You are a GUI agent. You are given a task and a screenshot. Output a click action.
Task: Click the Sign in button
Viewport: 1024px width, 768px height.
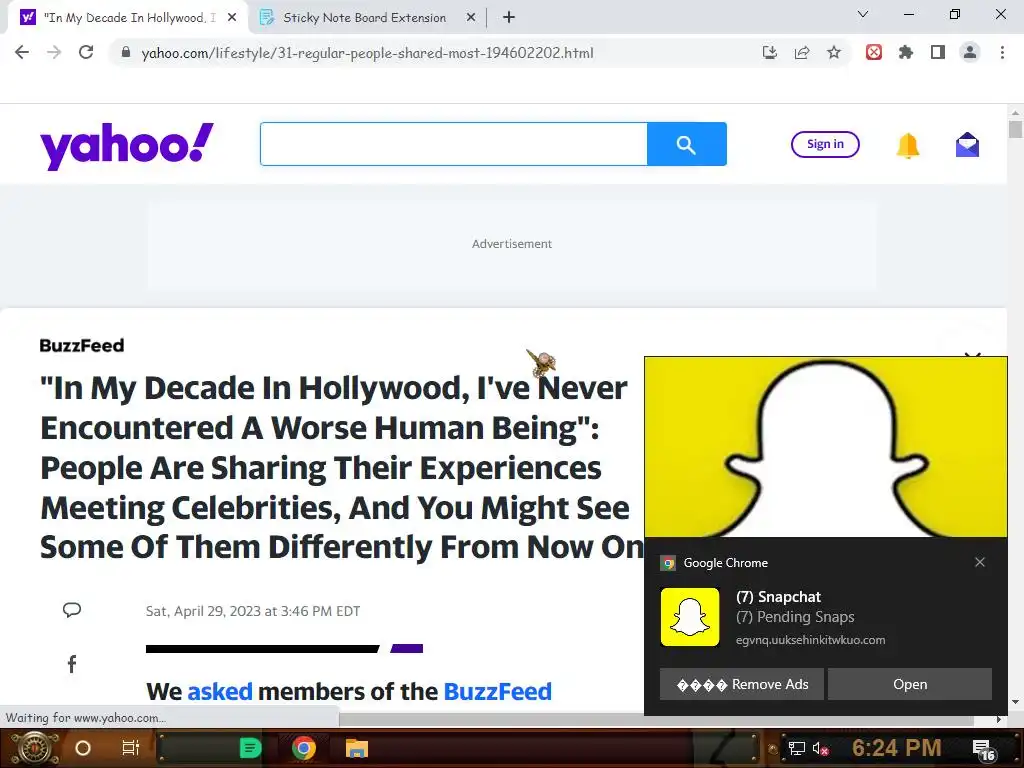tap(825, 144)
